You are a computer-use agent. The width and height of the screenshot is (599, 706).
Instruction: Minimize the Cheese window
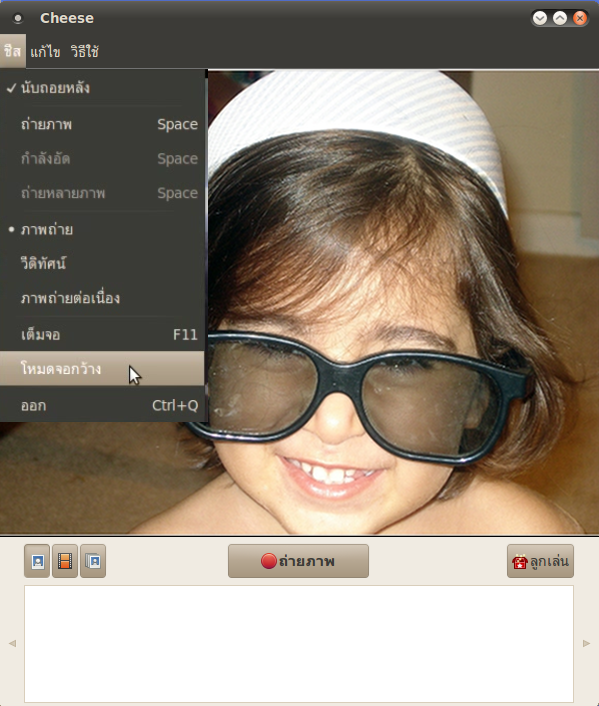click(540, 18)
